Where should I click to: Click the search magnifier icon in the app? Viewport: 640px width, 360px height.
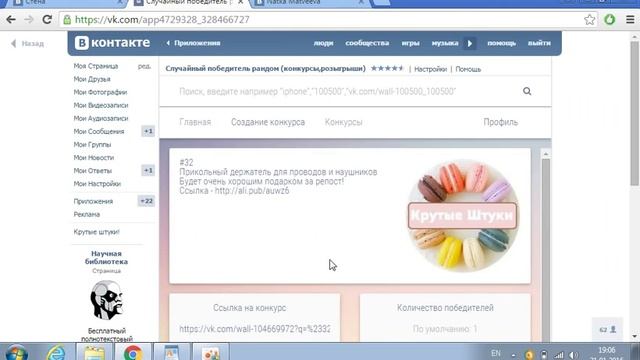click(x=527, y=91)
